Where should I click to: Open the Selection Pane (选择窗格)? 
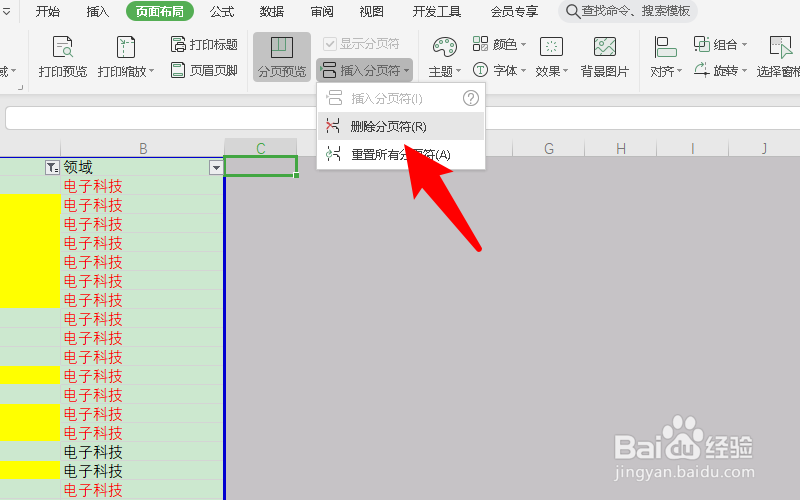click(x=779, y=57)
